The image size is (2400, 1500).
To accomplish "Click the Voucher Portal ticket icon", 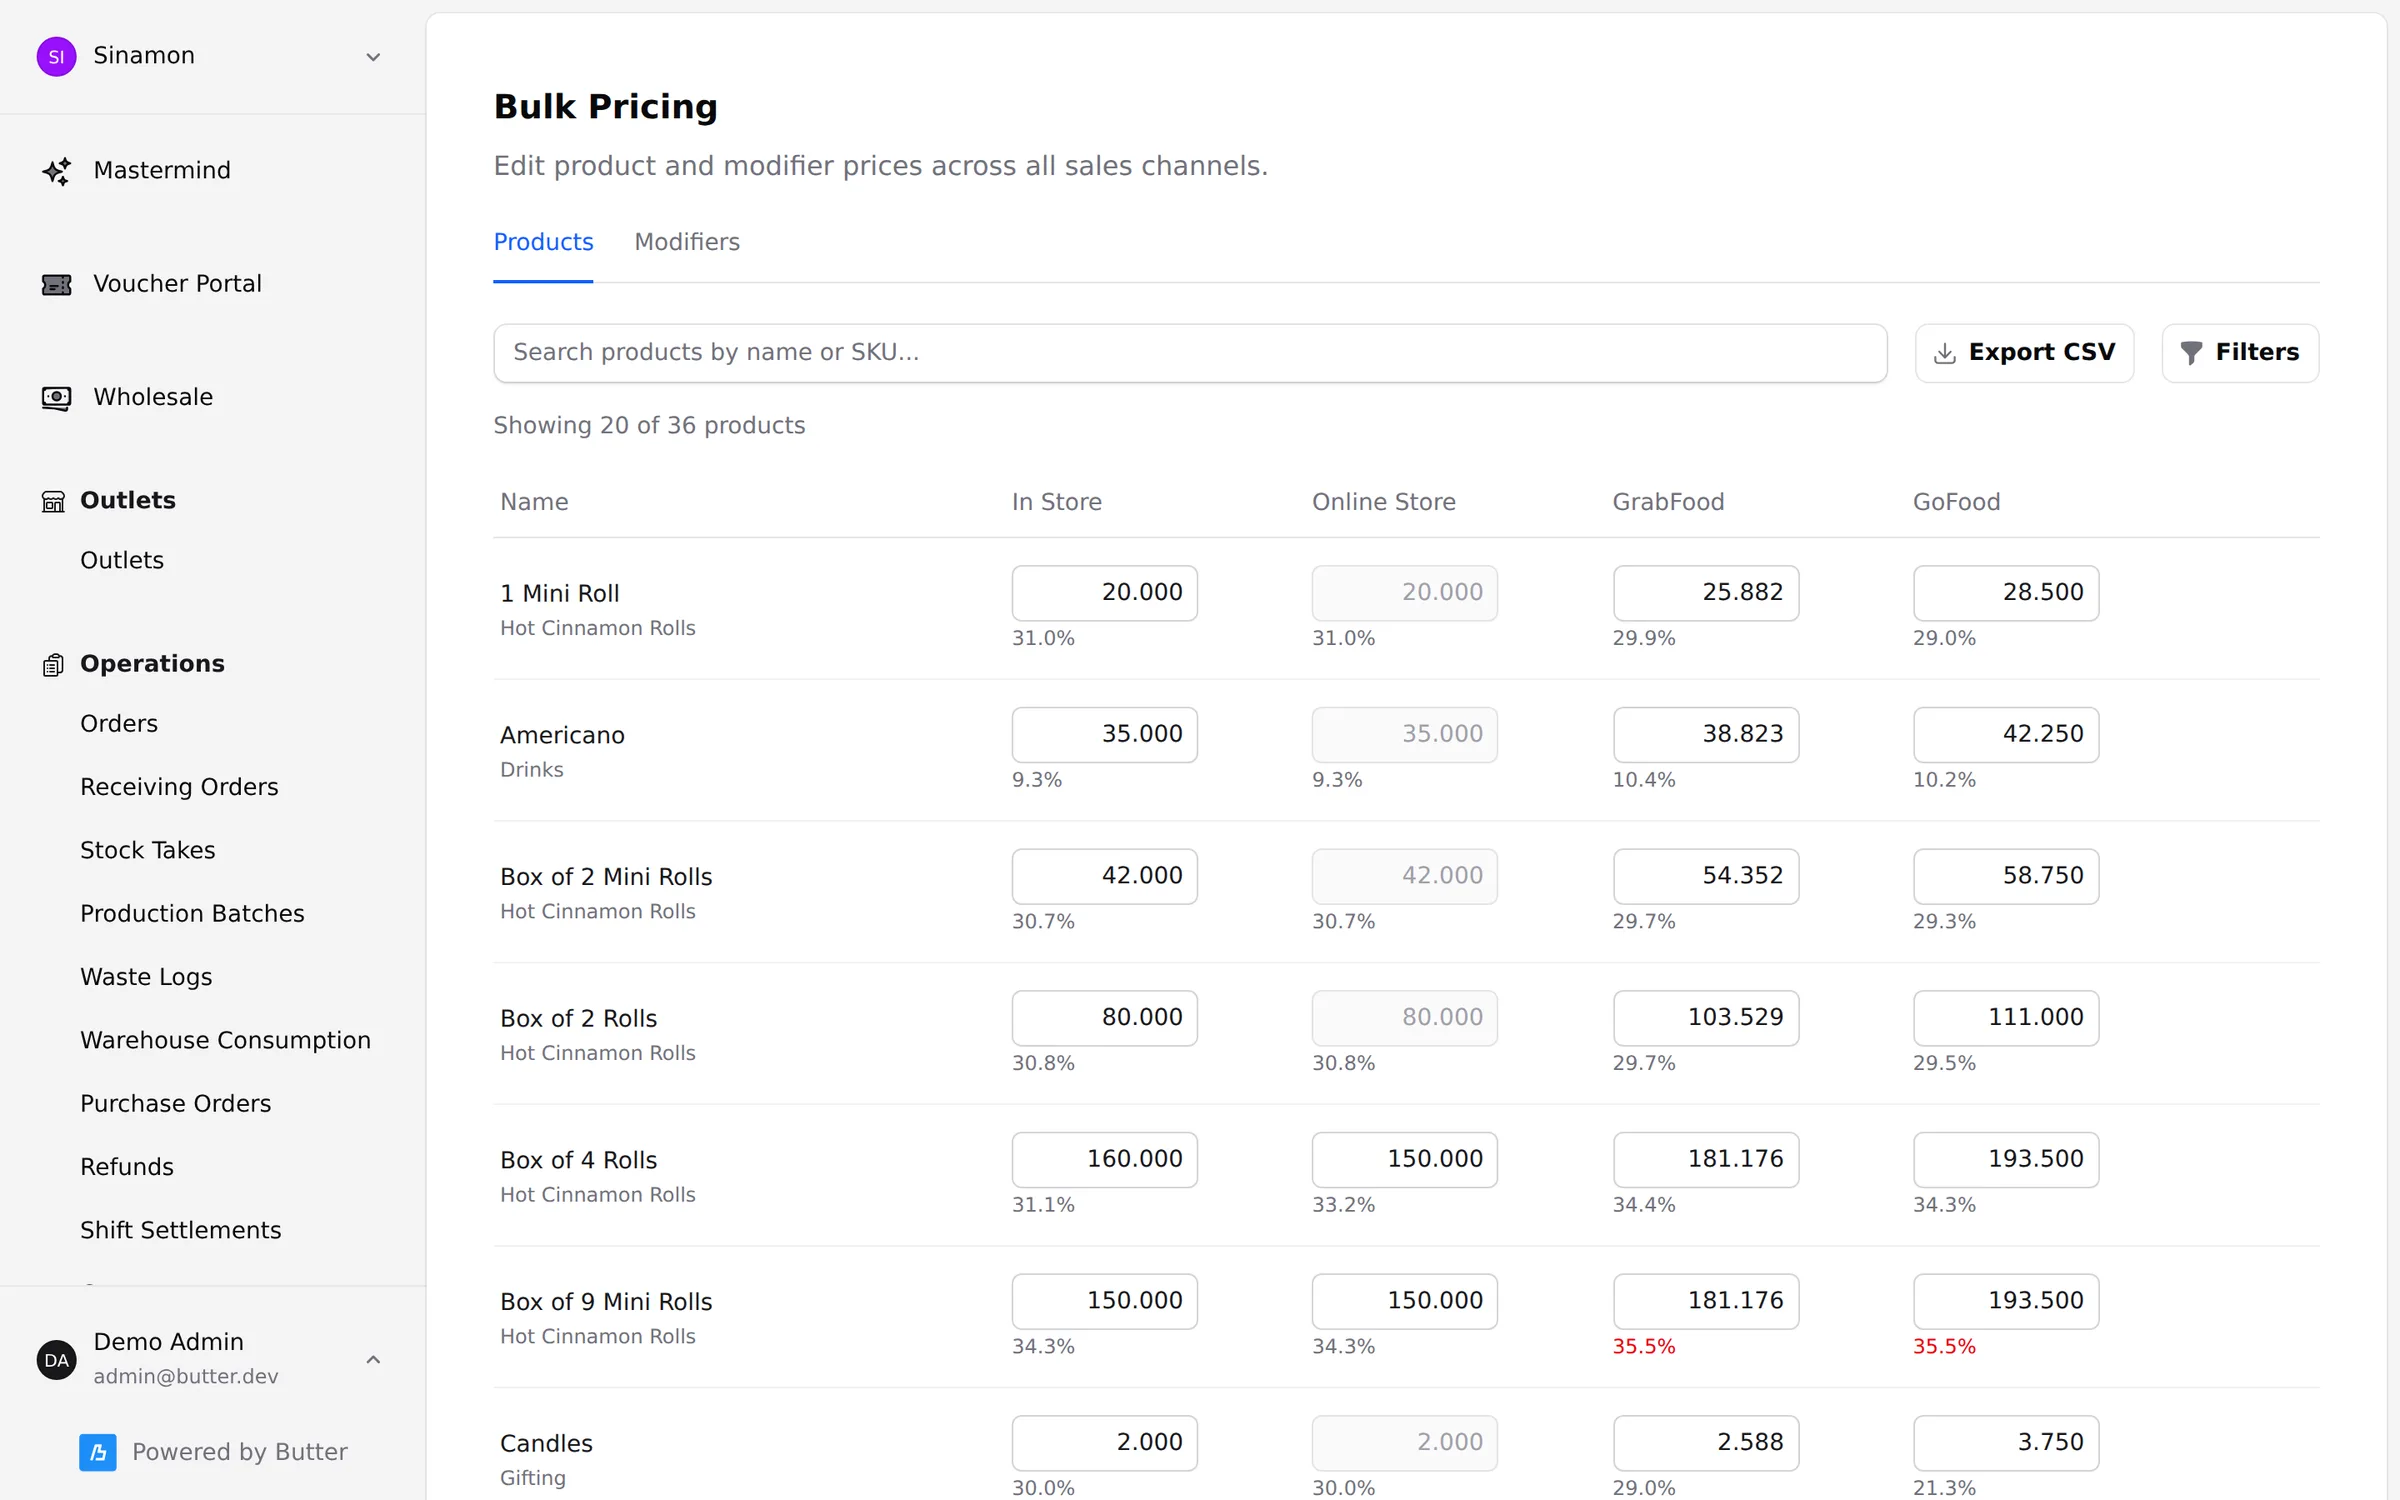I will (56, 285).
